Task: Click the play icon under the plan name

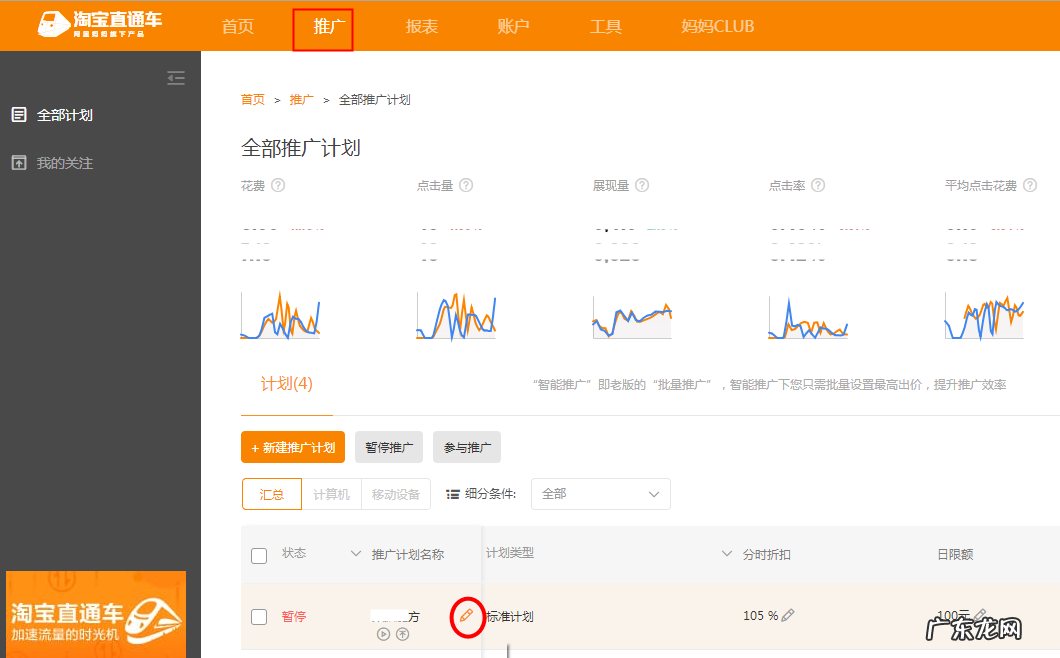Action: pyautogui.click(x=383, y=634)
